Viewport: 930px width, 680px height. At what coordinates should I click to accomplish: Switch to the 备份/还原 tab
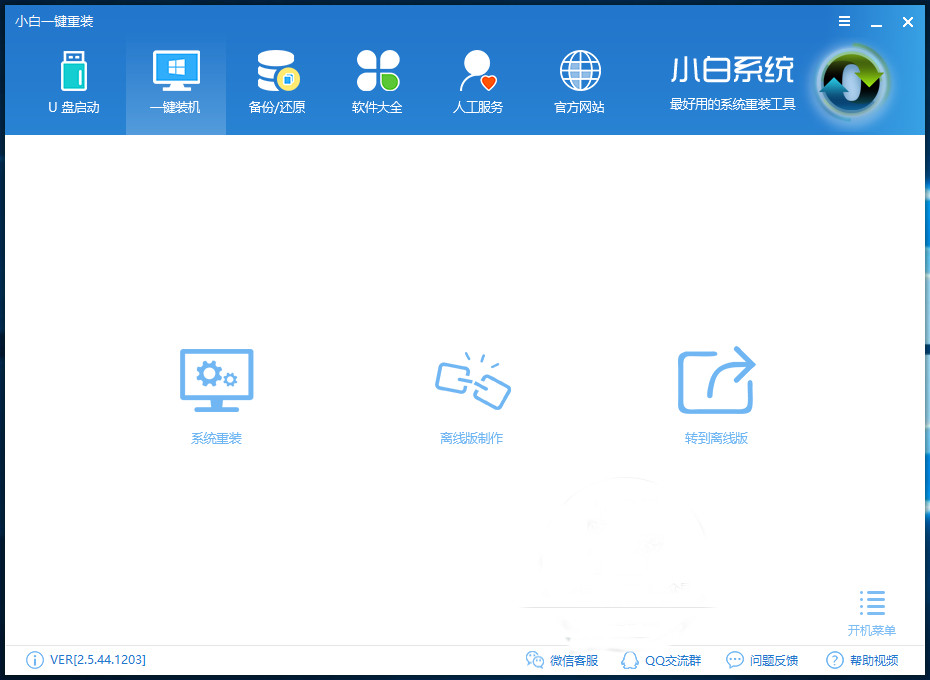coord(277,83)
